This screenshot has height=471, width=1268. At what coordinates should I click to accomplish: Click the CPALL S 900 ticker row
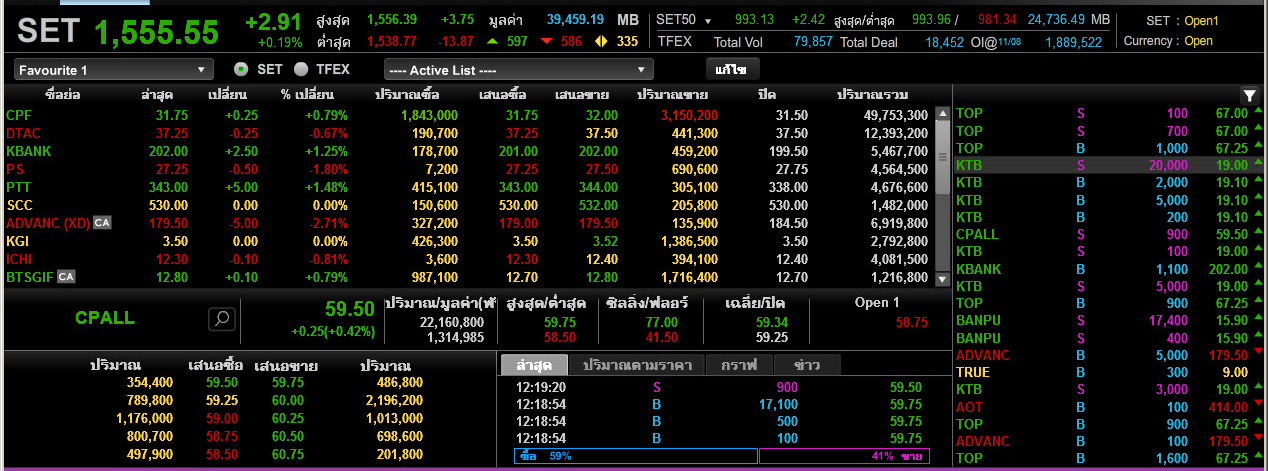pyautogui.click(x=1109, y=234)
